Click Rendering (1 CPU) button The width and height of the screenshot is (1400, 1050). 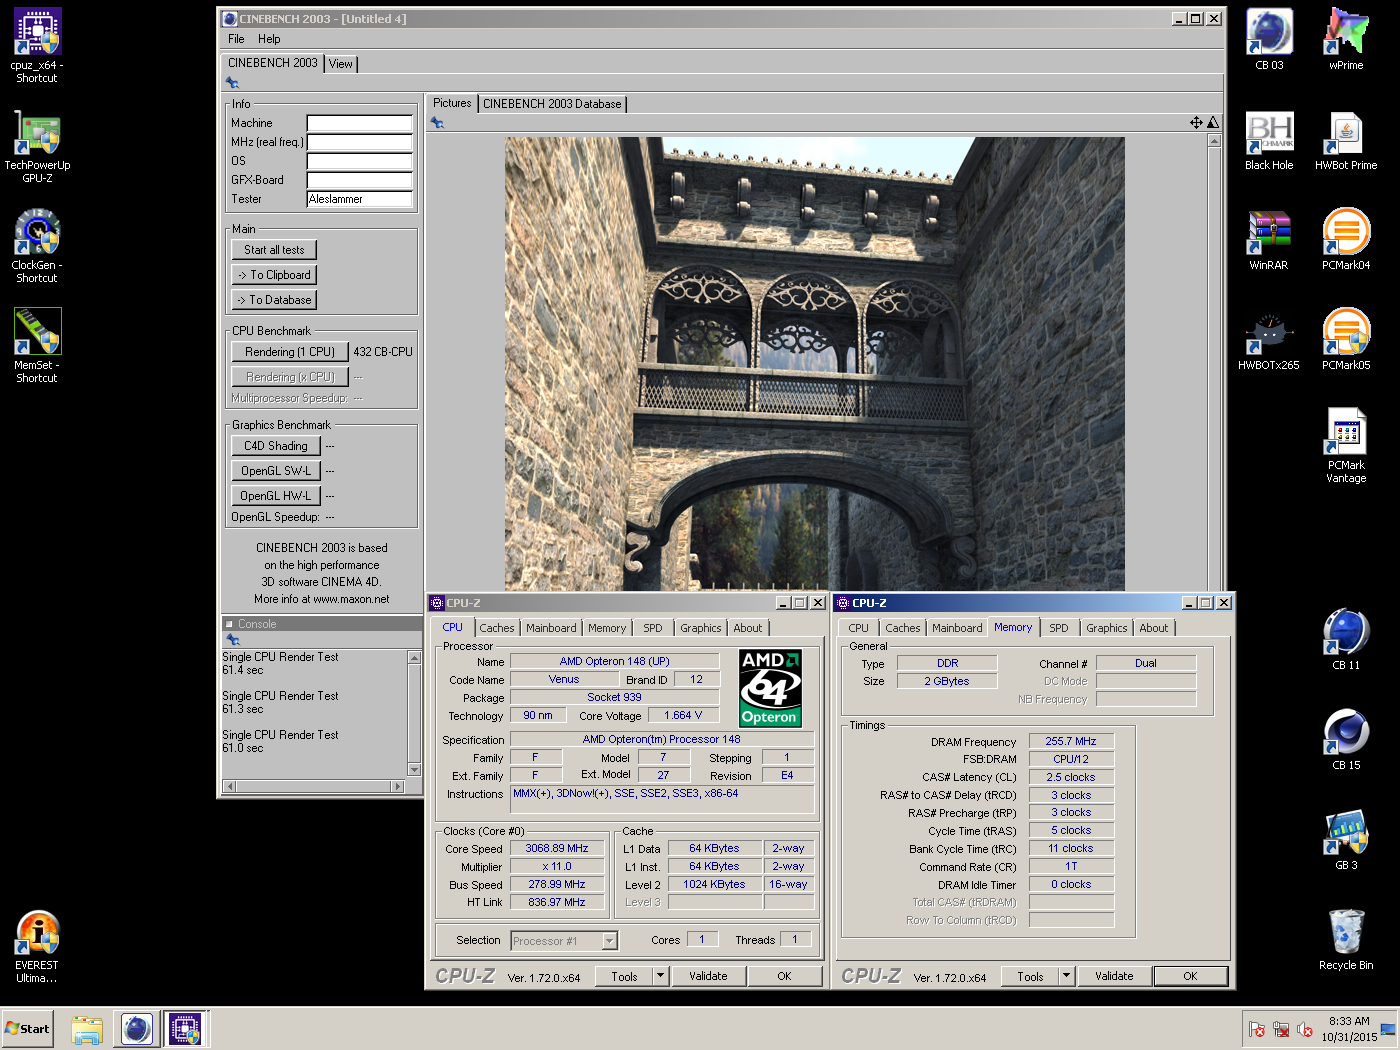coord(290,352)
